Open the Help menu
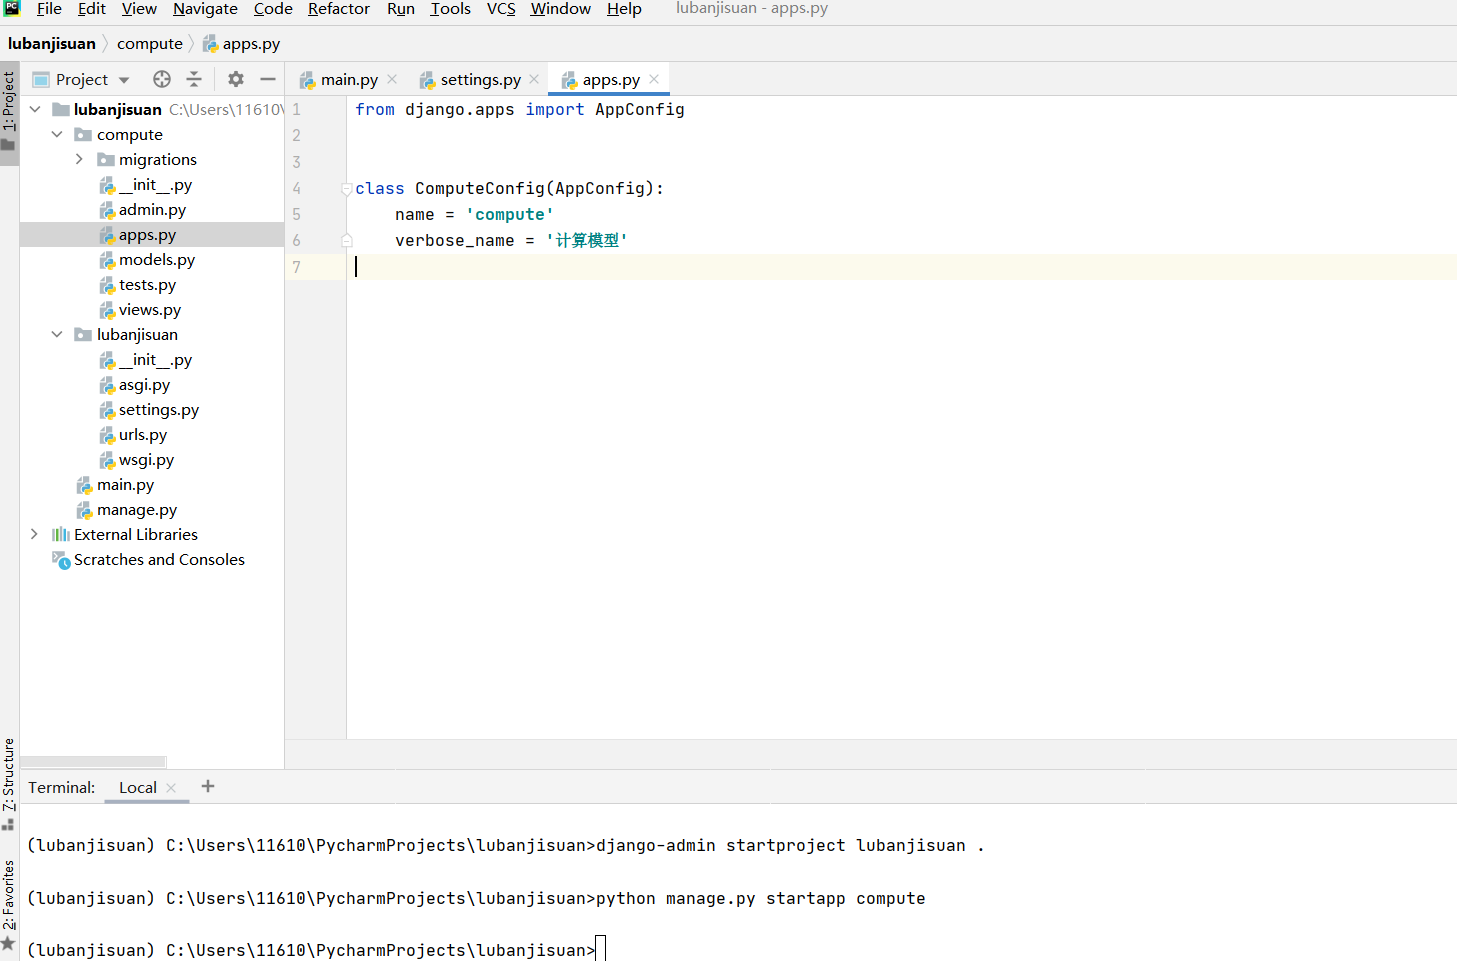The image size is (1457, 961). click(x=624, y=9)
